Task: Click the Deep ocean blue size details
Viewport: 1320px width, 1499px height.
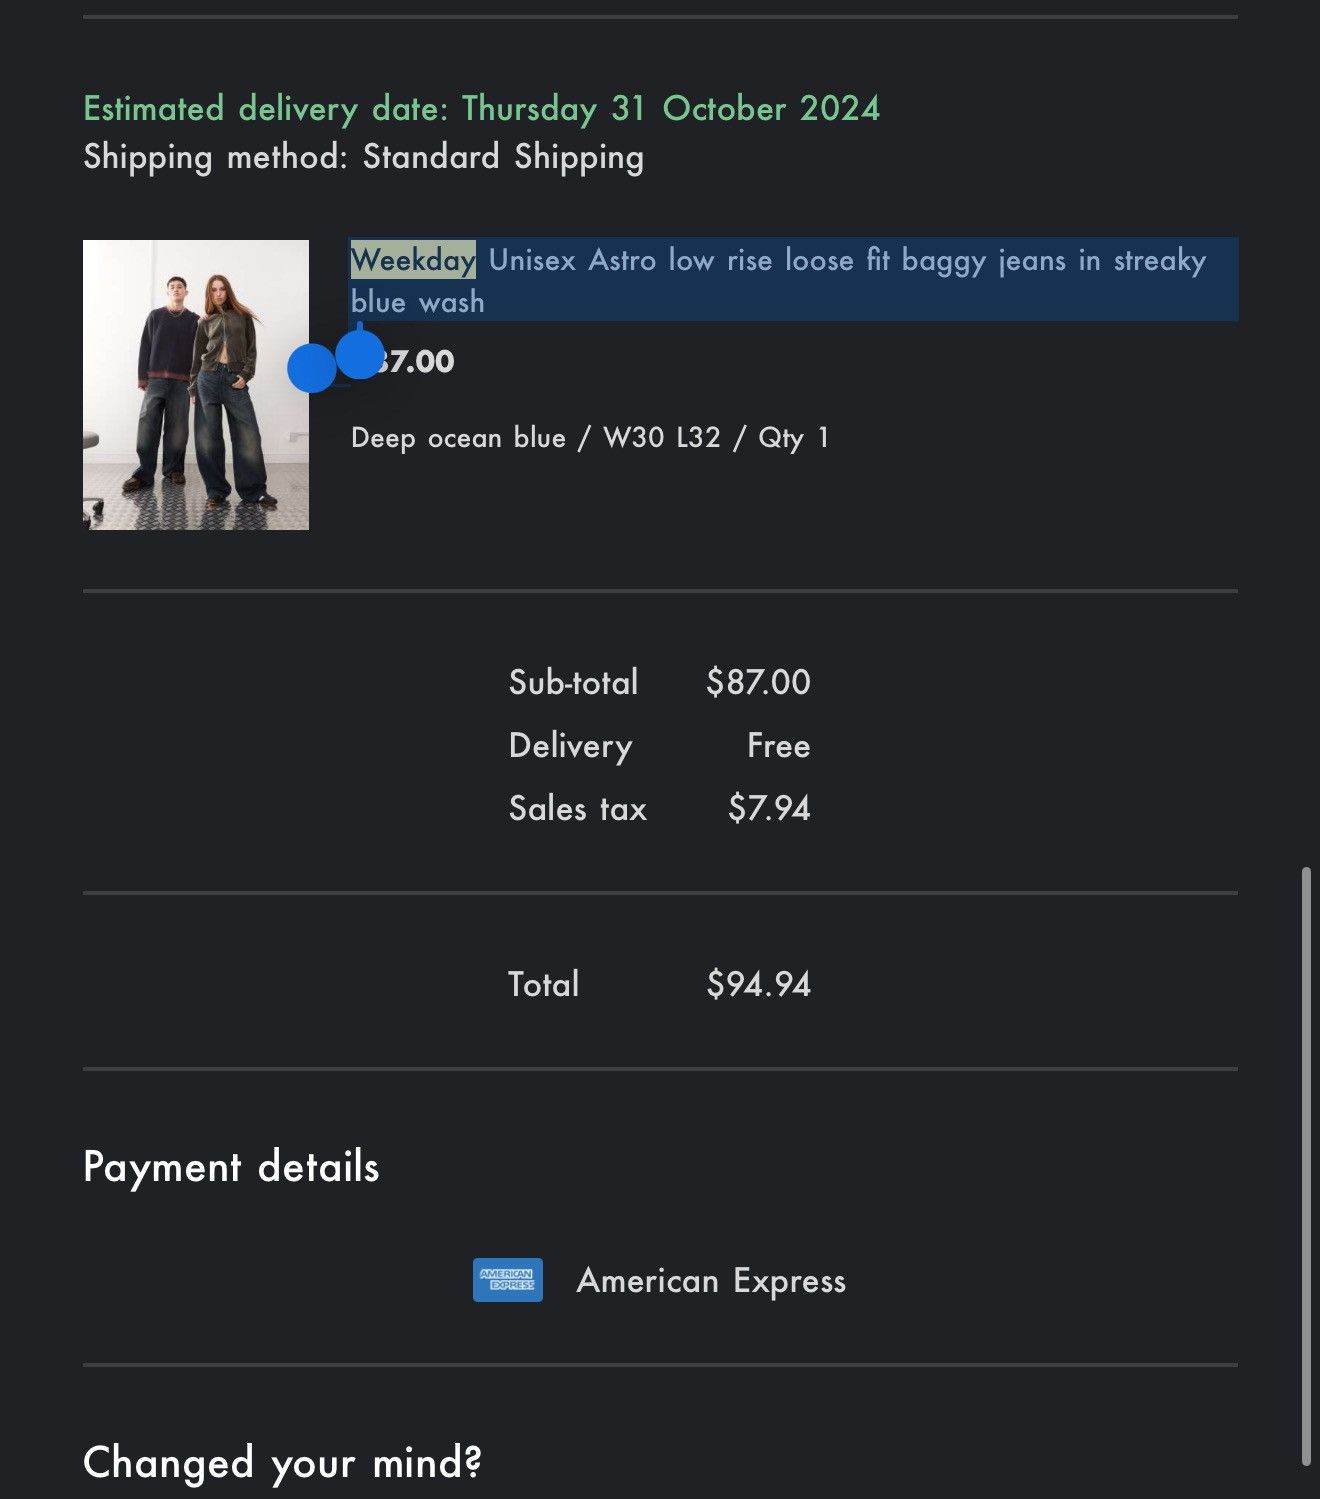Action: [590, 438]
